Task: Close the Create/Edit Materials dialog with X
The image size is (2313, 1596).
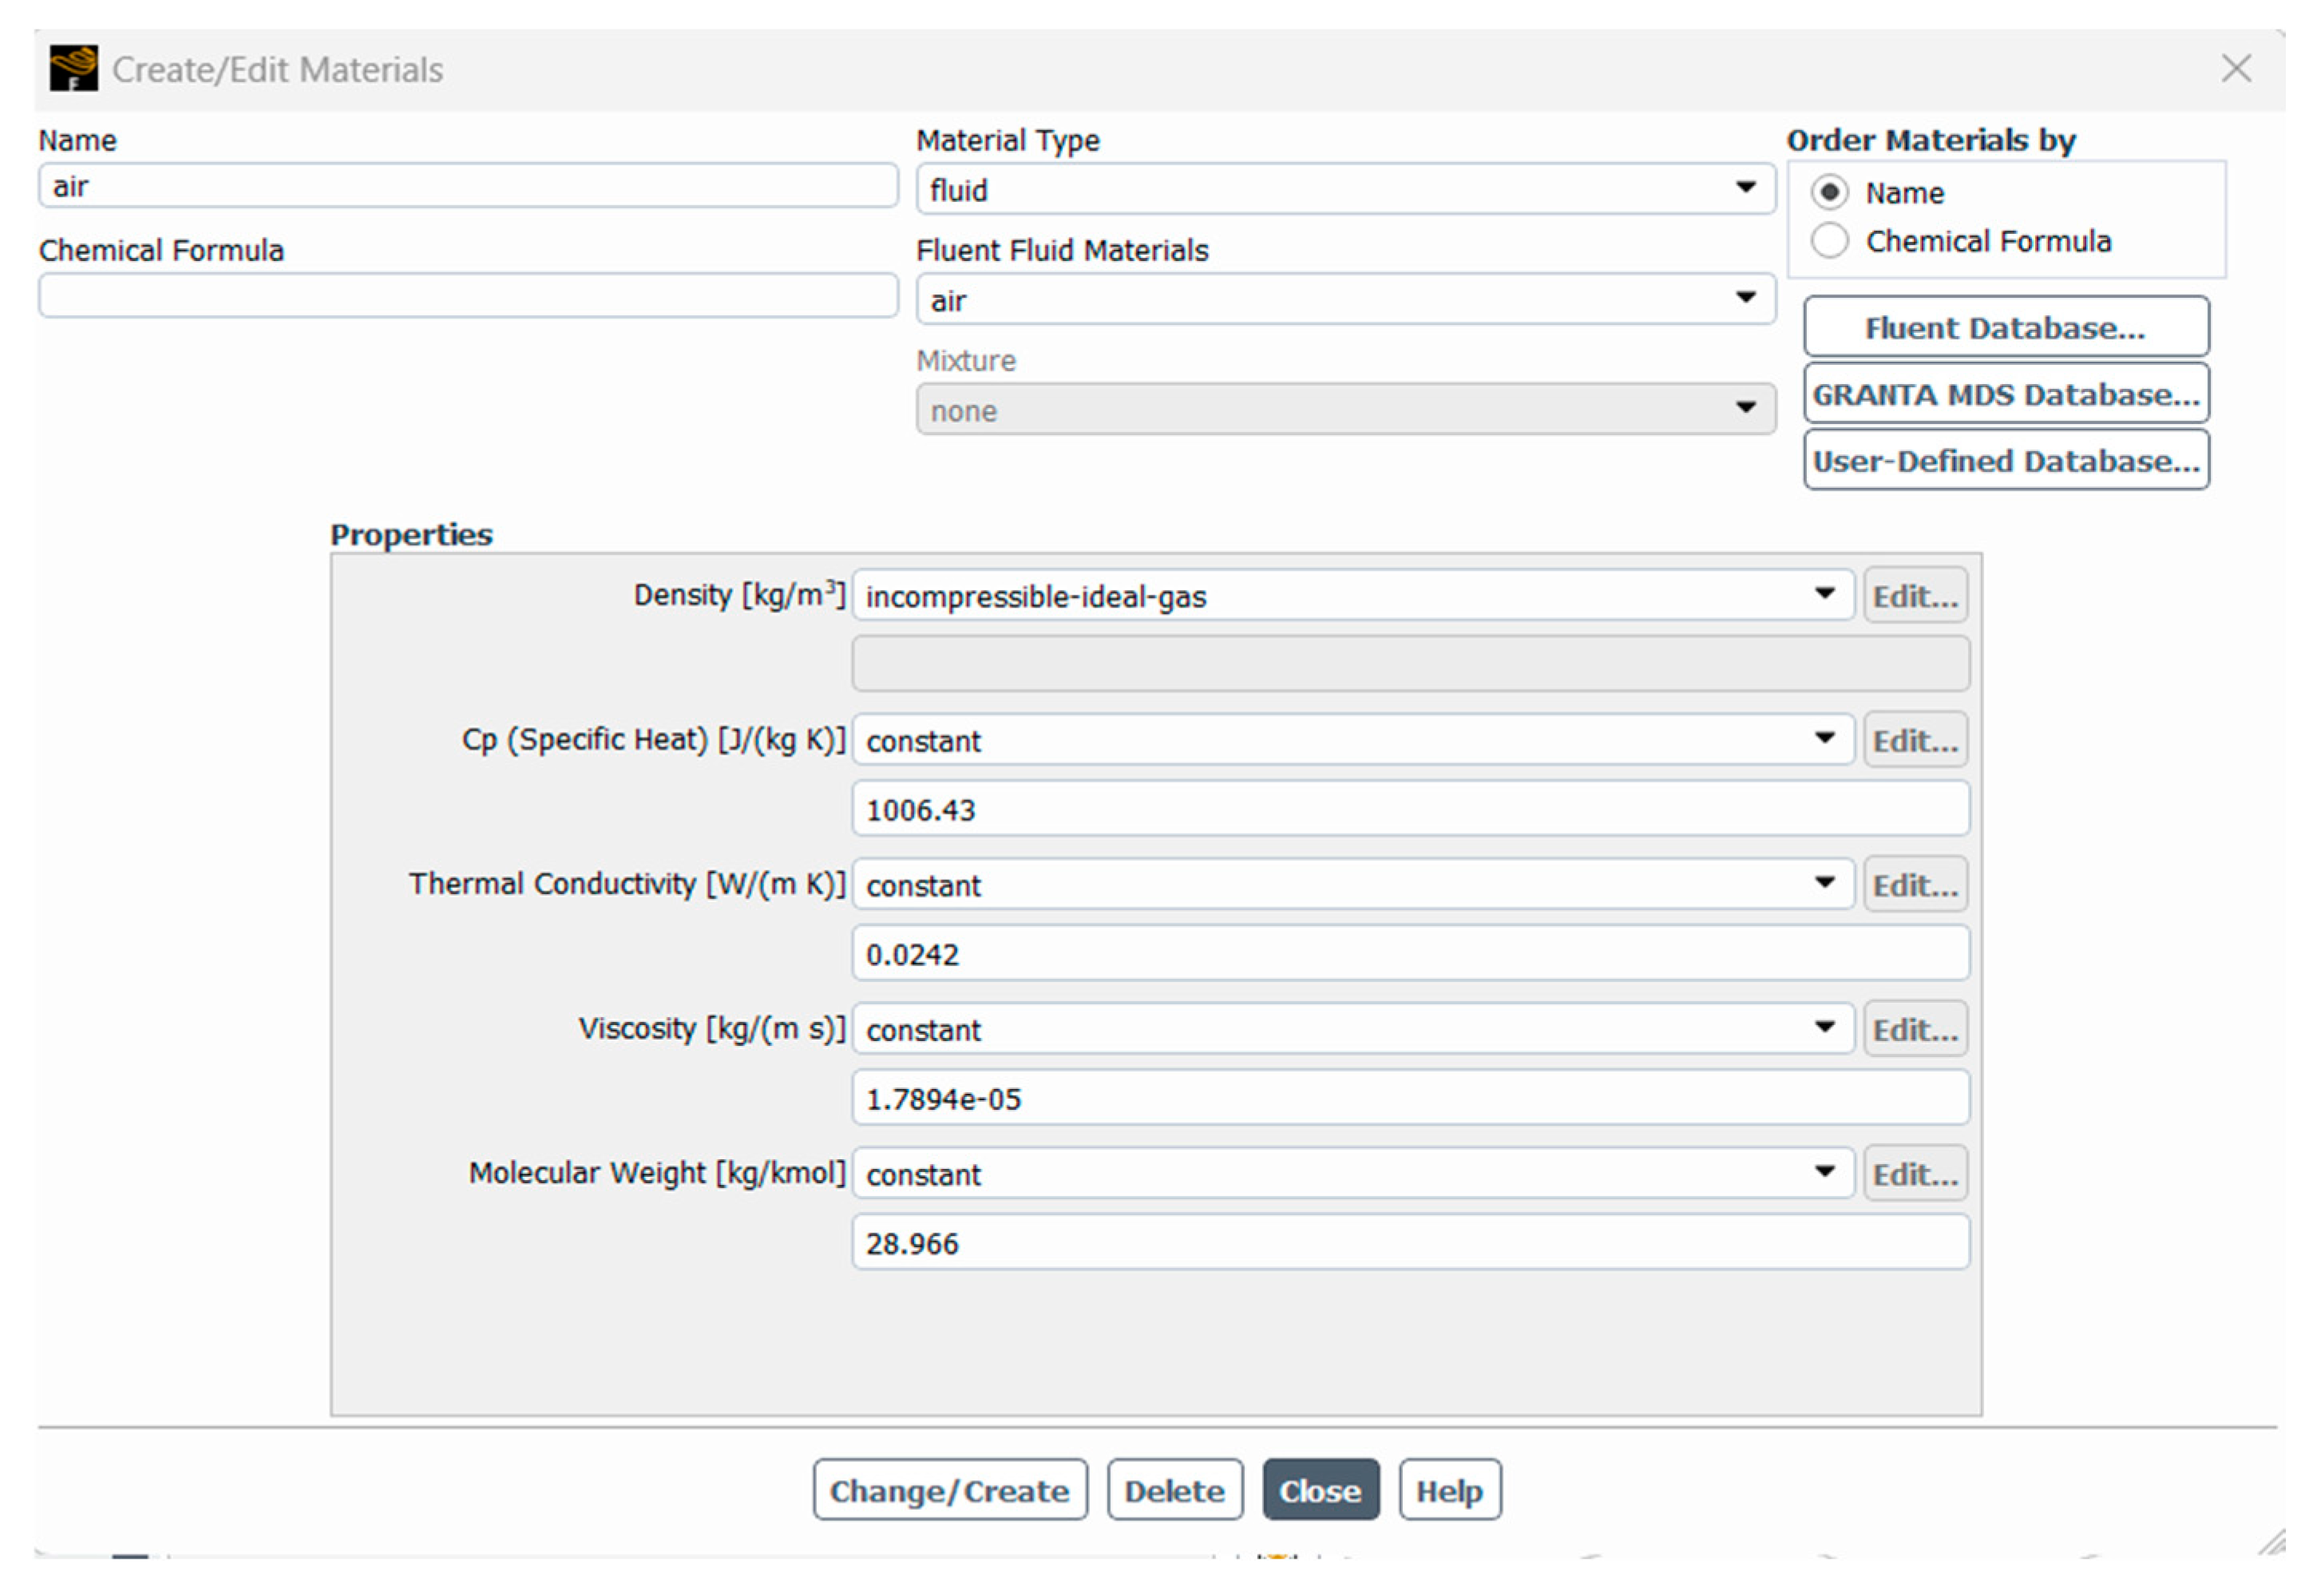Action: pos(2237,68)
